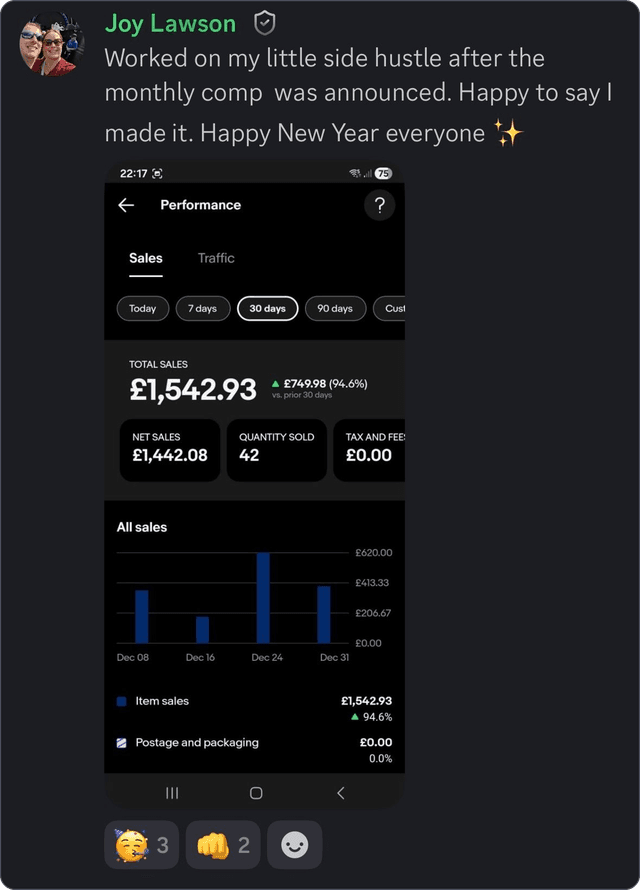Tap the recent apps navigation icon
640x890 pixels.
(x=172, y=792)
